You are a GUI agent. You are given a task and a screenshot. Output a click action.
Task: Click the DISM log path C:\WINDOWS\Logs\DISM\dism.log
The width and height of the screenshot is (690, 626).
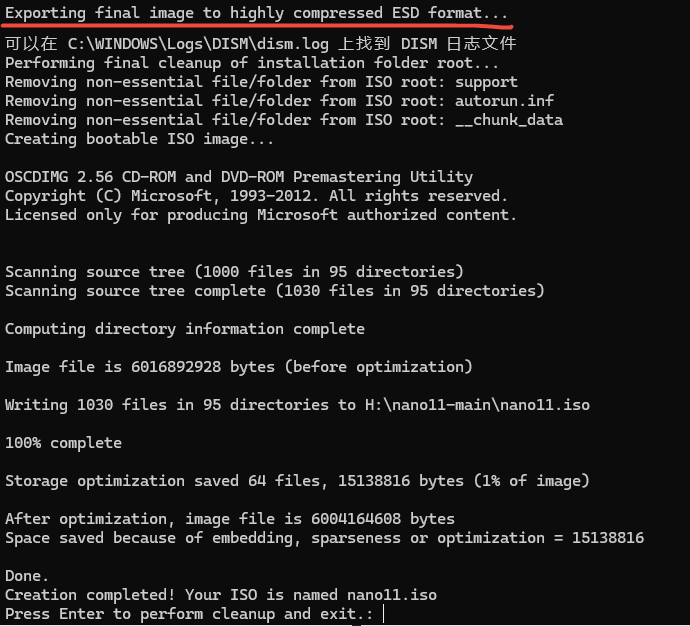coord(198,44)
